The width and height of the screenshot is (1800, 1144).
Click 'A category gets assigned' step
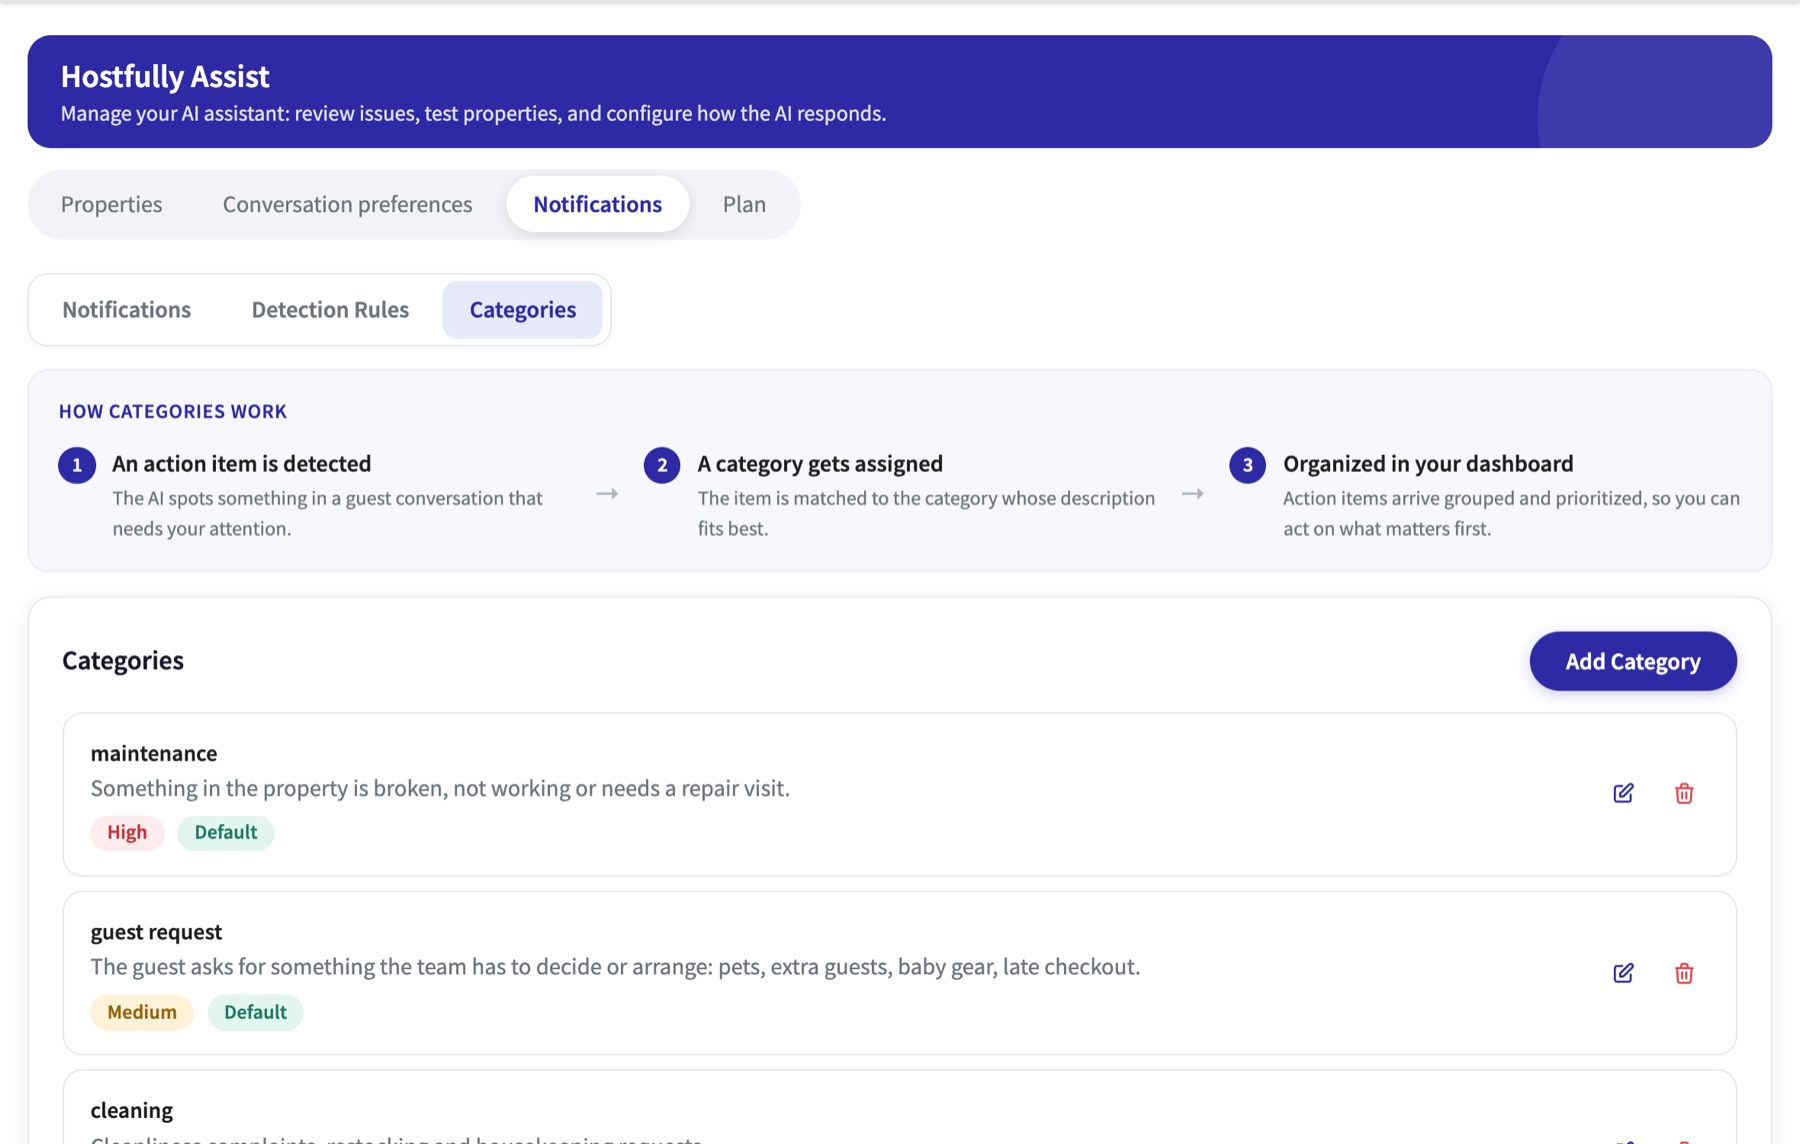[x=820, y=464]
